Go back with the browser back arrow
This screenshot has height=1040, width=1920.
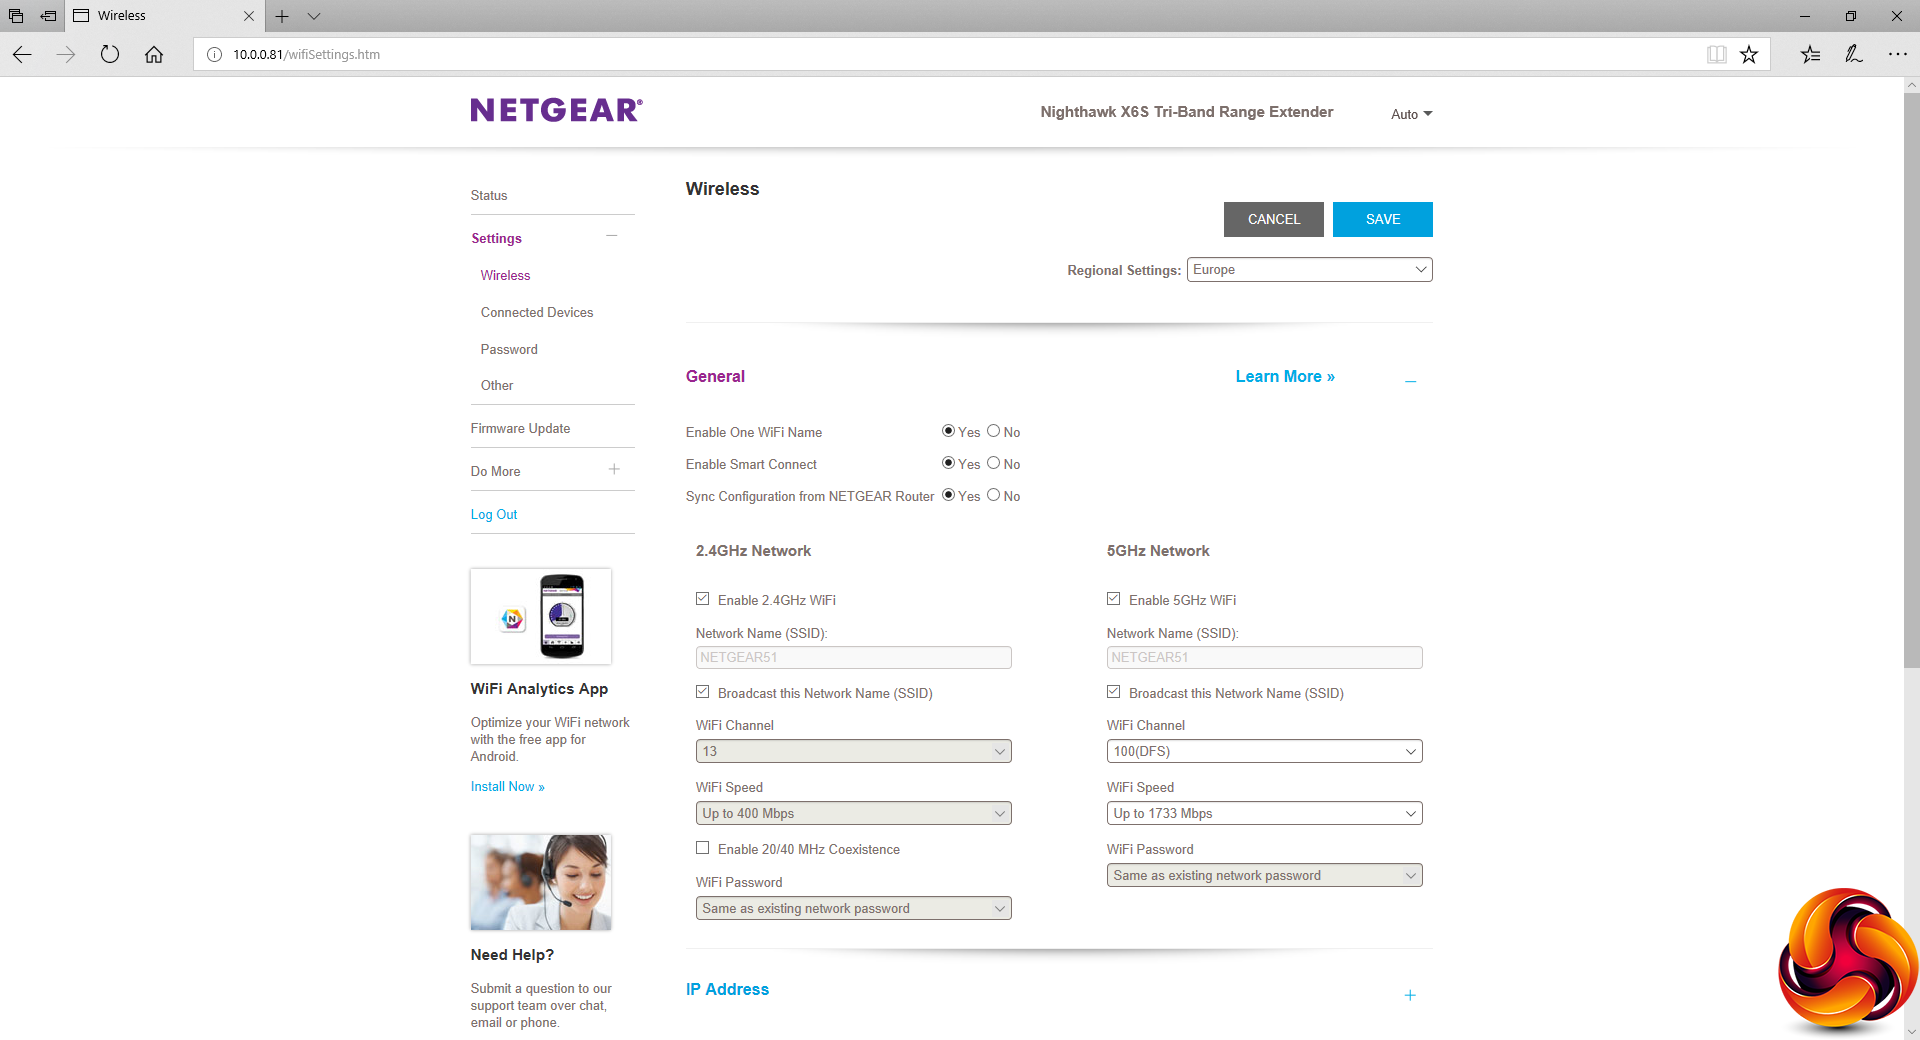click(22, 55)
